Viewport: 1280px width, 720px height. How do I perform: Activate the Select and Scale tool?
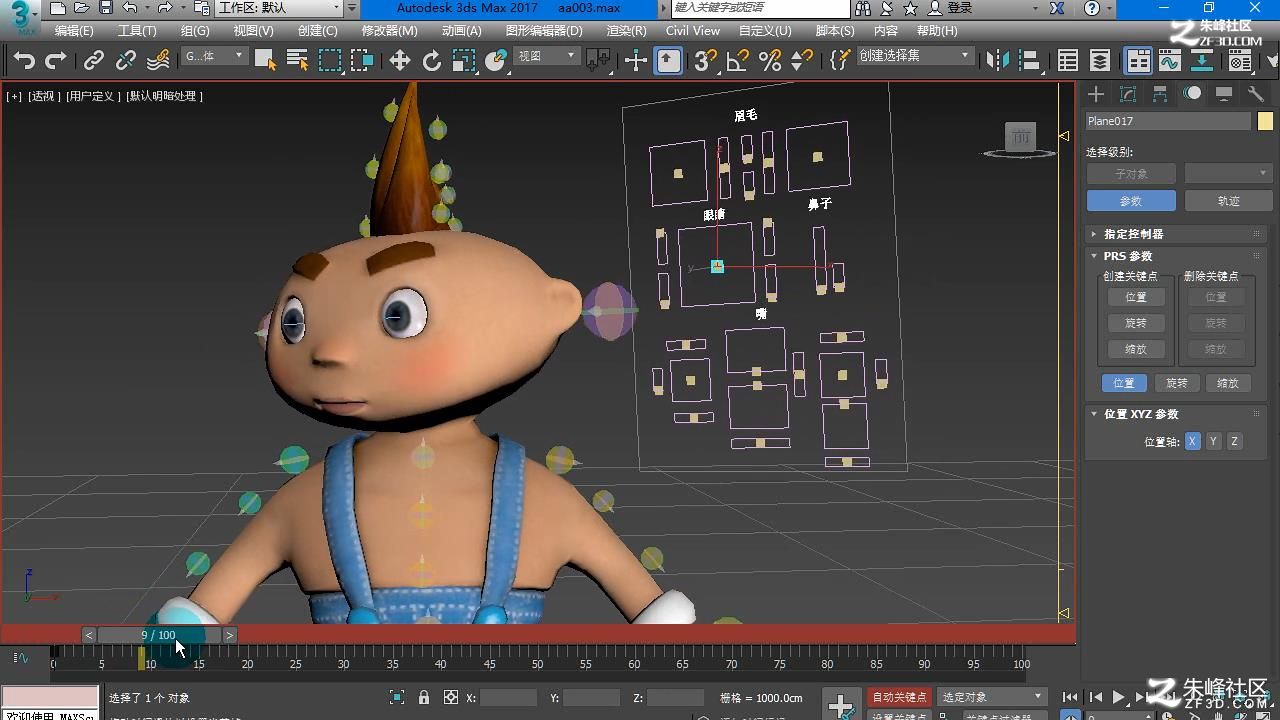point(464,61)
